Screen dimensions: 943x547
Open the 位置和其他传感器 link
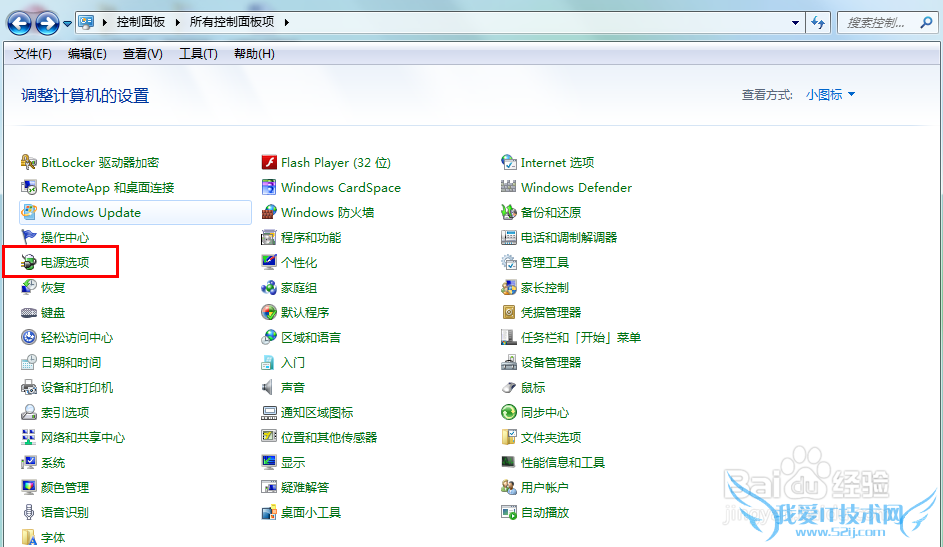329,438
